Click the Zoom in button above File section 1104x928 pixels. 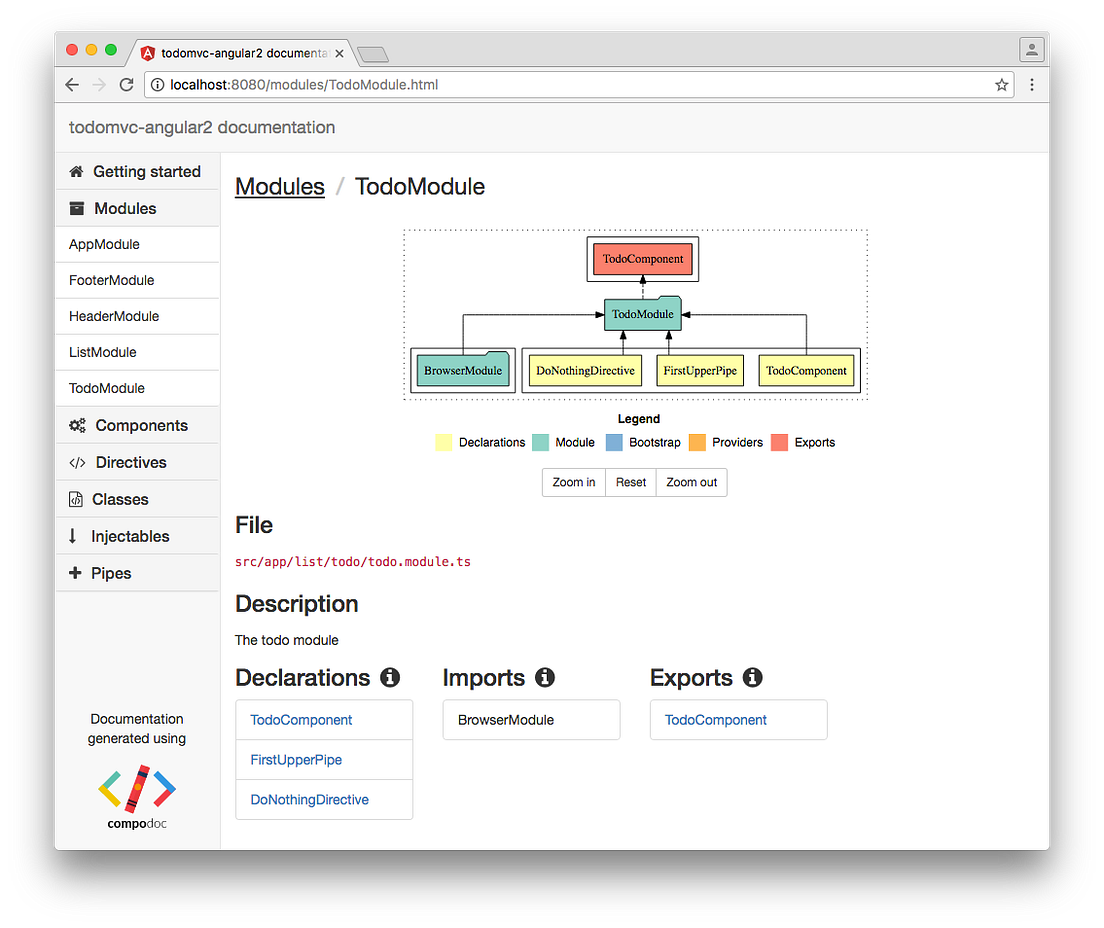pyautogui.click(x=573, y=482)
